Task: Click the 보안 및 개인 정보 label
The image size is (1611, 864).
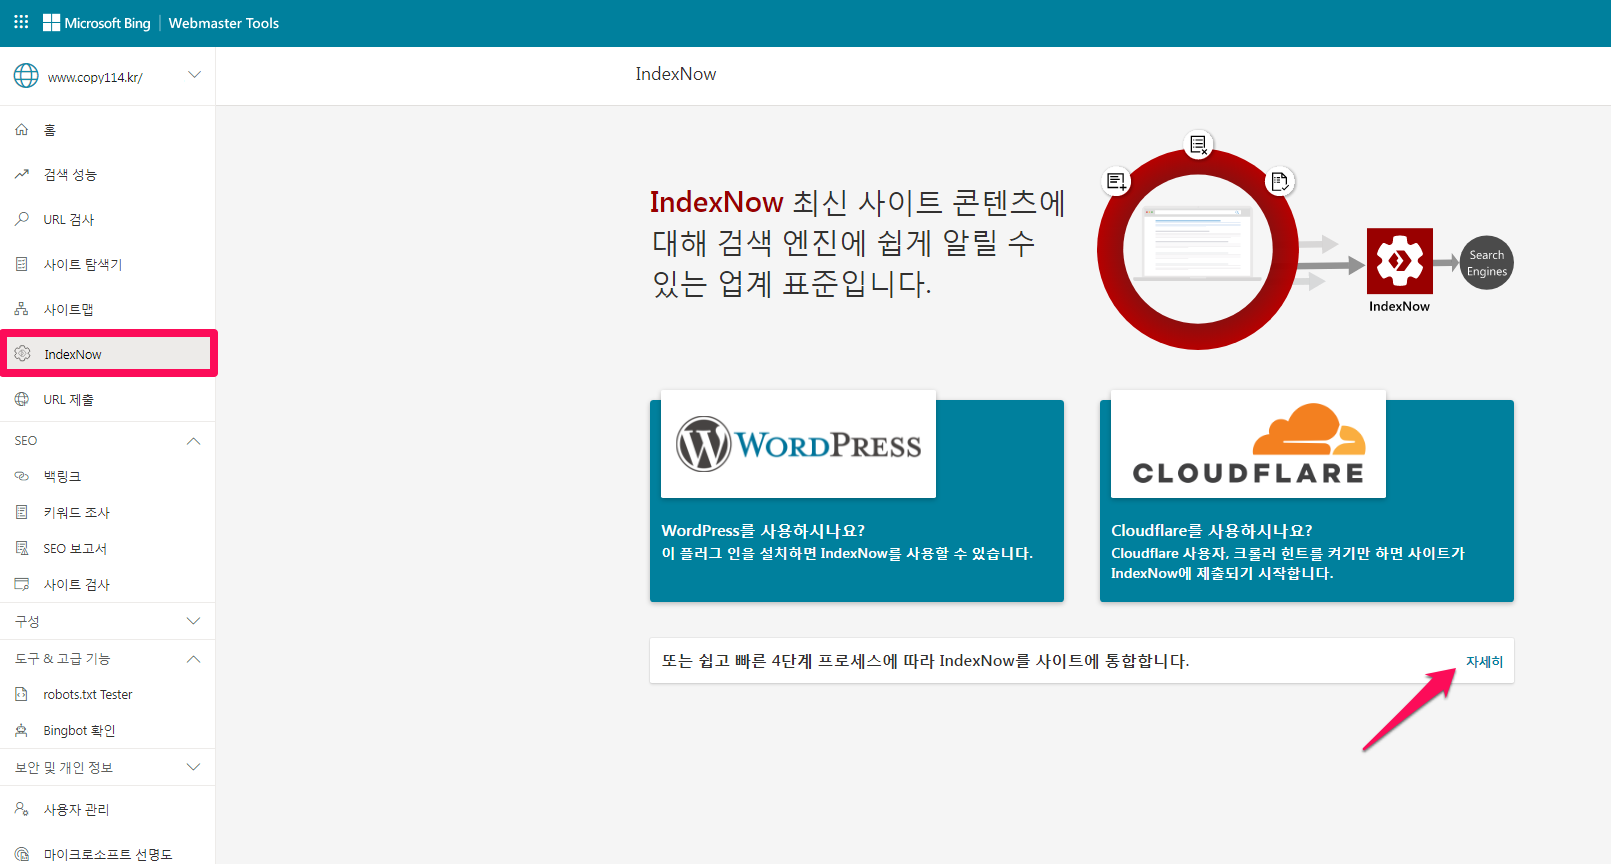Action: (x=64, y=768)
